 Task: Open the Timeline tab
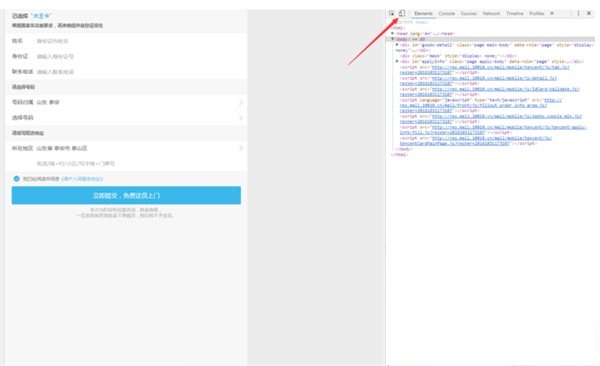515,13
